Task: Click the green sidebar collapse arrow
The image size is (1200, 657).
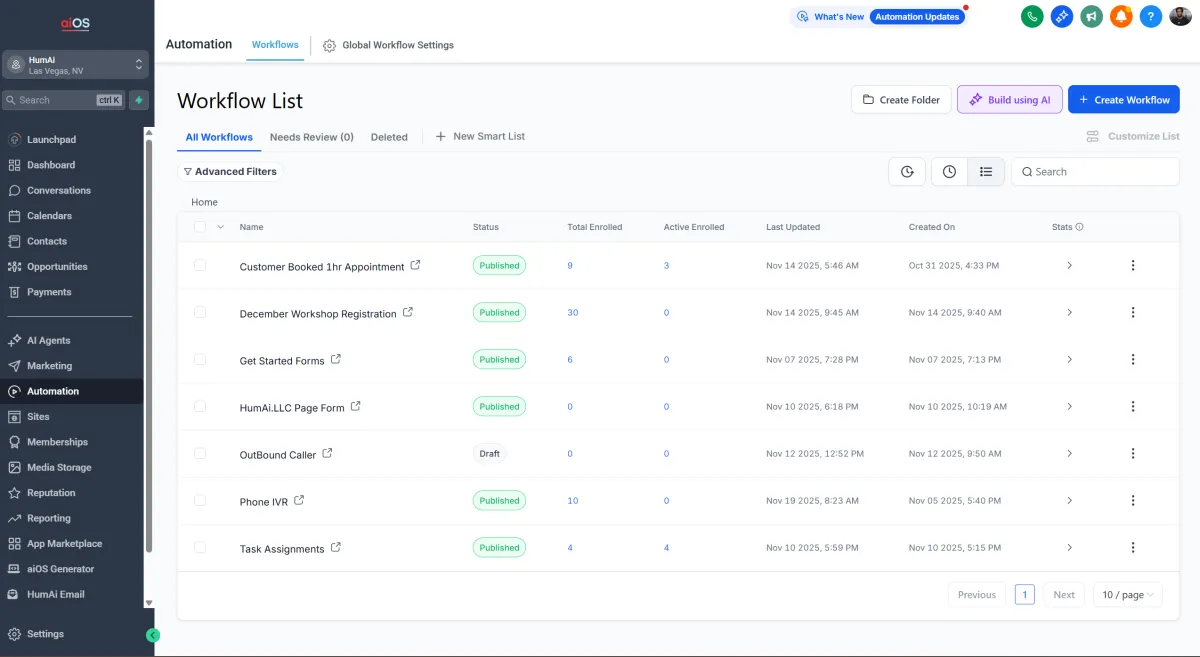Action: click(152, 635)
